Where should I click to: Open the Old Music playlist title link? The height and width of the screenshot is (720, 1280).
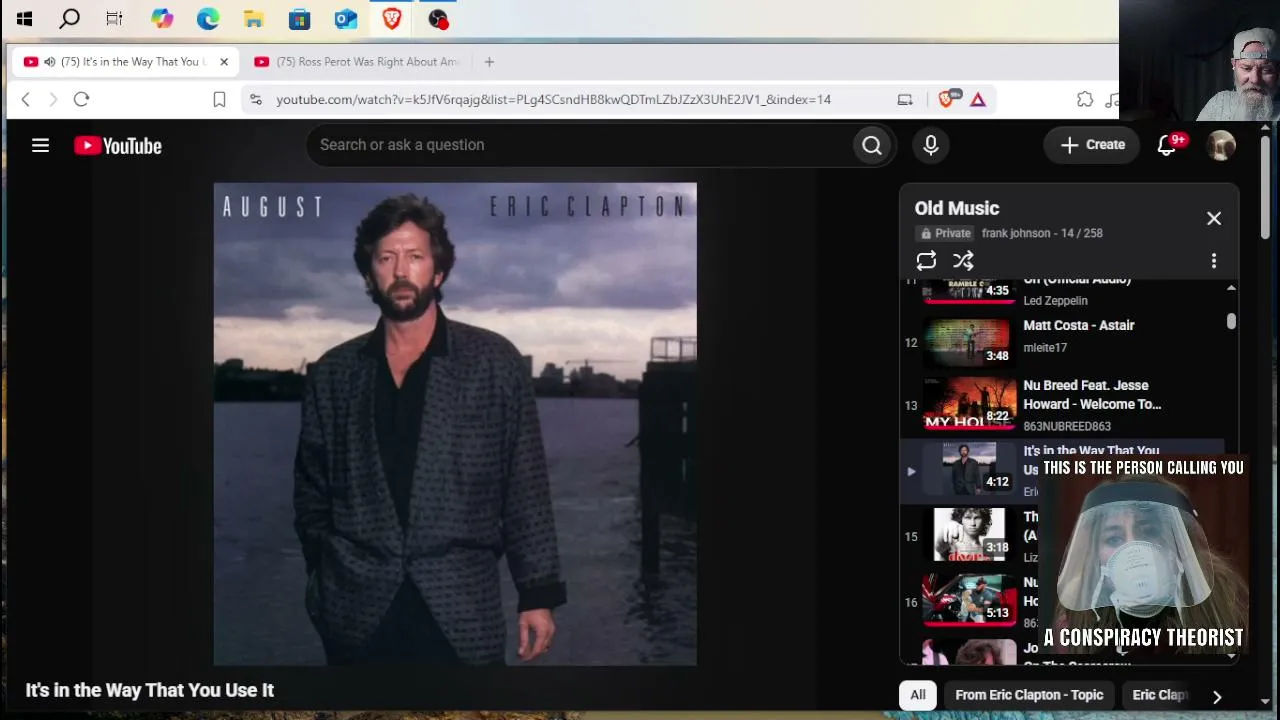pos(957,208)
